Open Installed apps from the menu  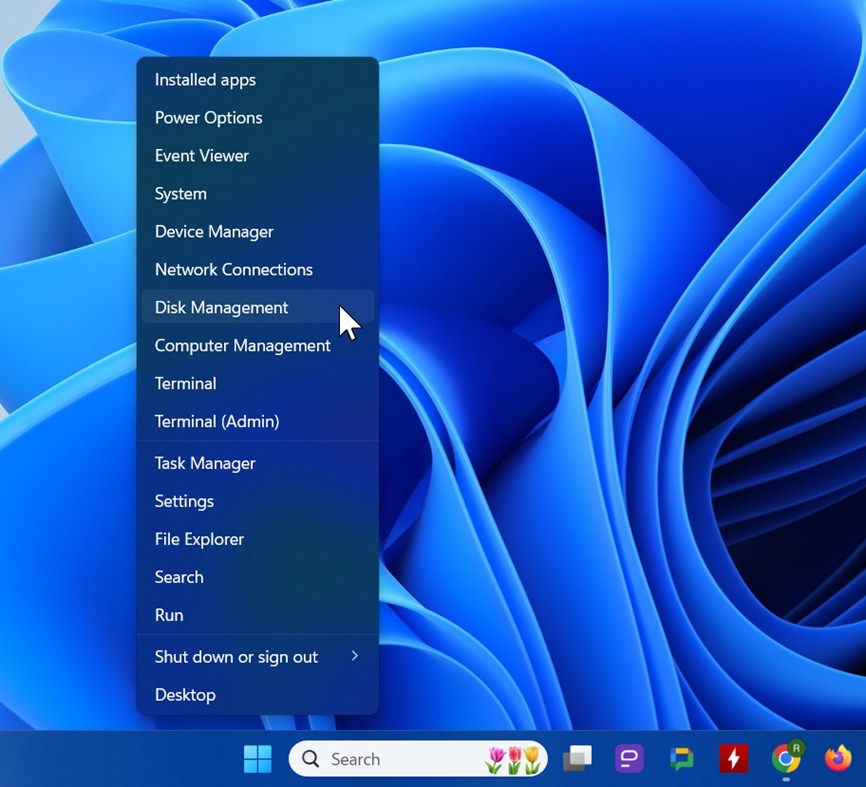coord(257,80)
